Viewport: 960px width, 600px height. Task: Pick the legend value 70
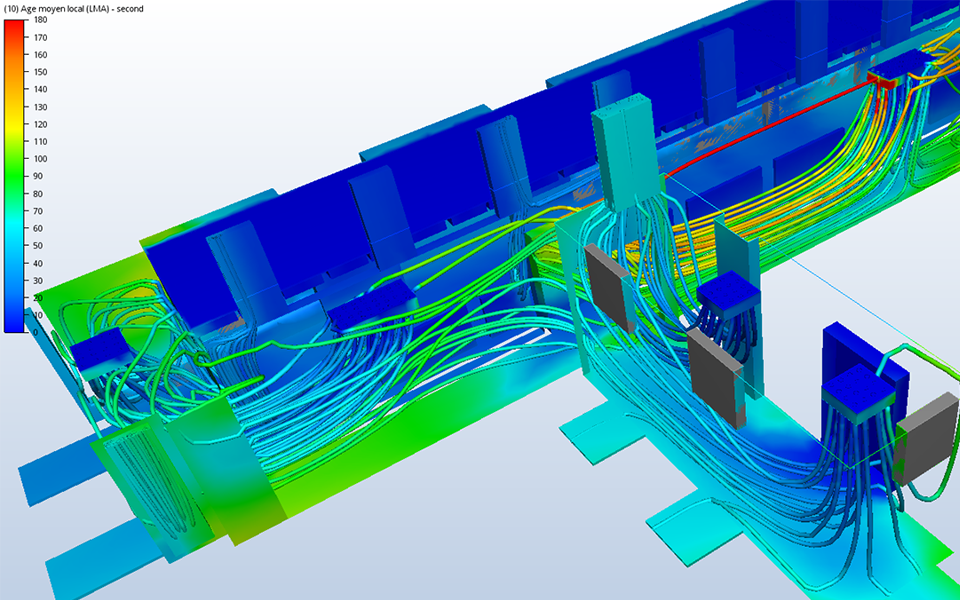point(39,211)
